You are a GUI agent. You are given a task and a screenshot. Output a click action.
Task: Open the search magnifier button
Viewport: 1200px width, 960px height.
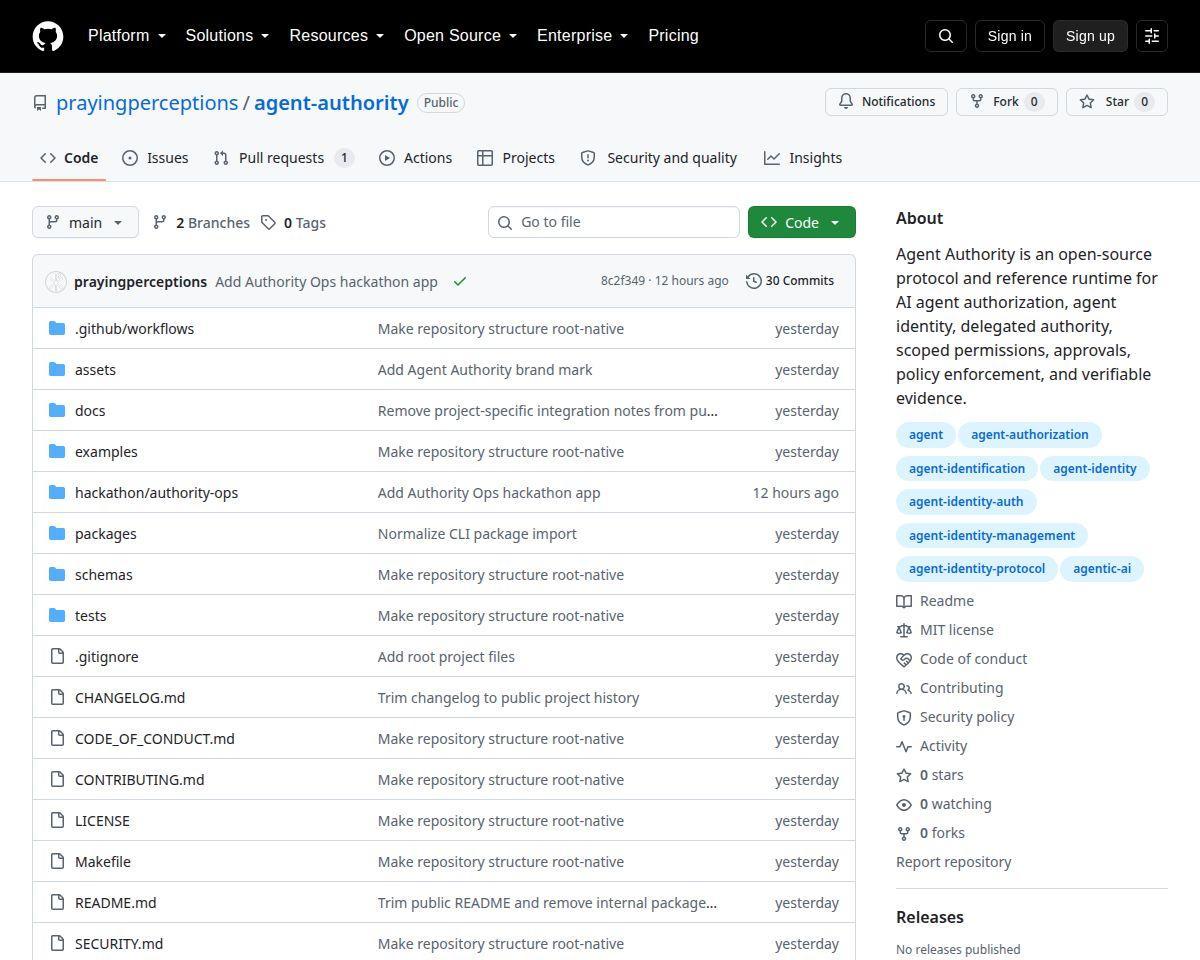[x=946, y=36]
